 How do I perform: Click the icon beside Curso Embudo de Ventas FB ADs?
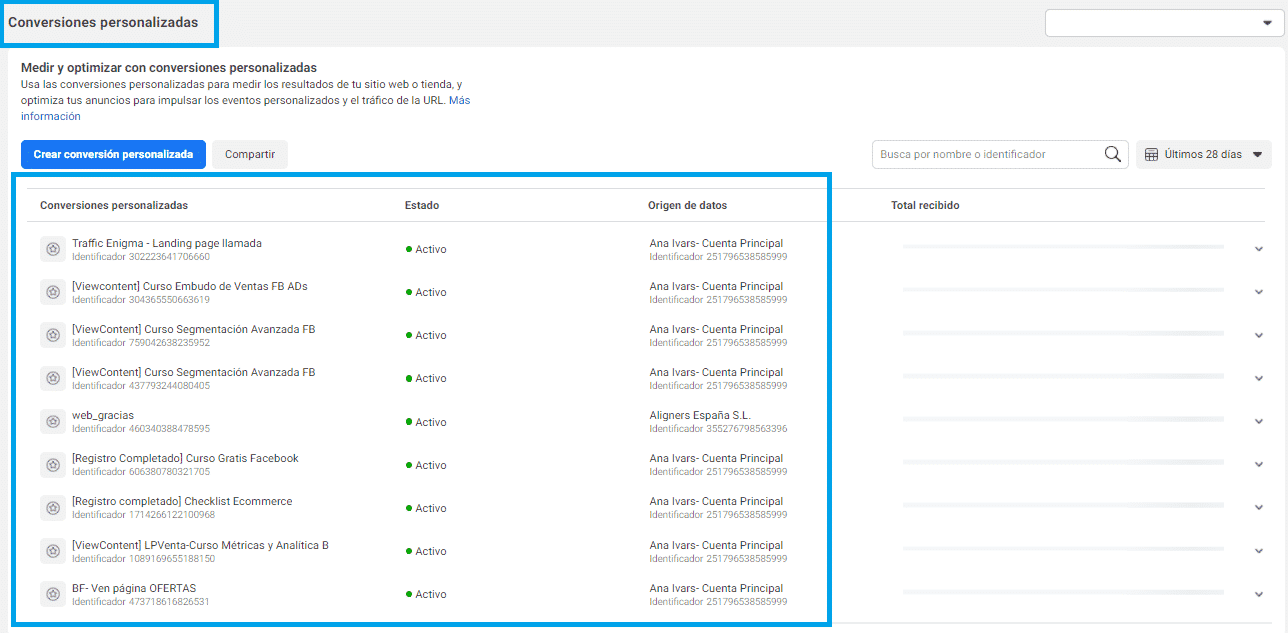pyautogui.click(x=53, y=292)
